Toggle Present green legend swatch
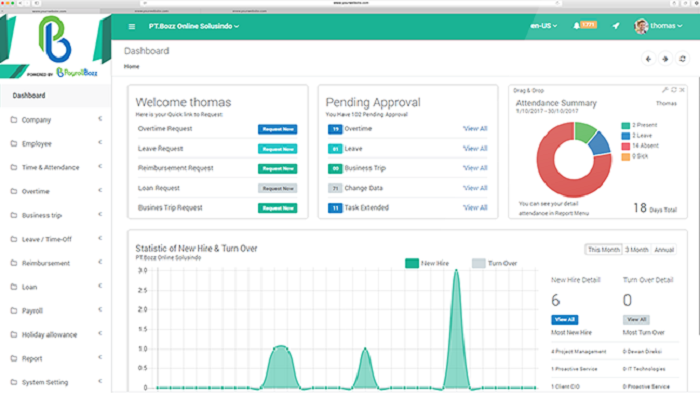 (625, 125)
